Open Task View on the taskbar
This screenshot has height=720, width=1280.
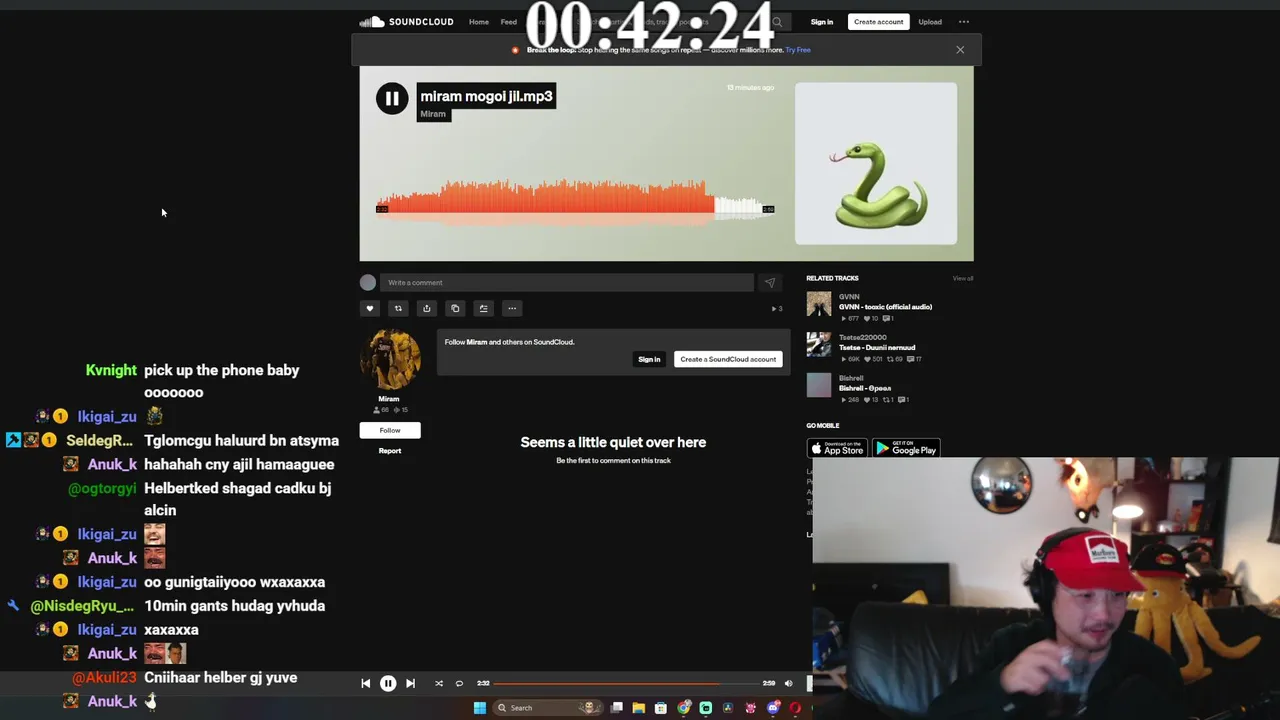coord(617,708)
